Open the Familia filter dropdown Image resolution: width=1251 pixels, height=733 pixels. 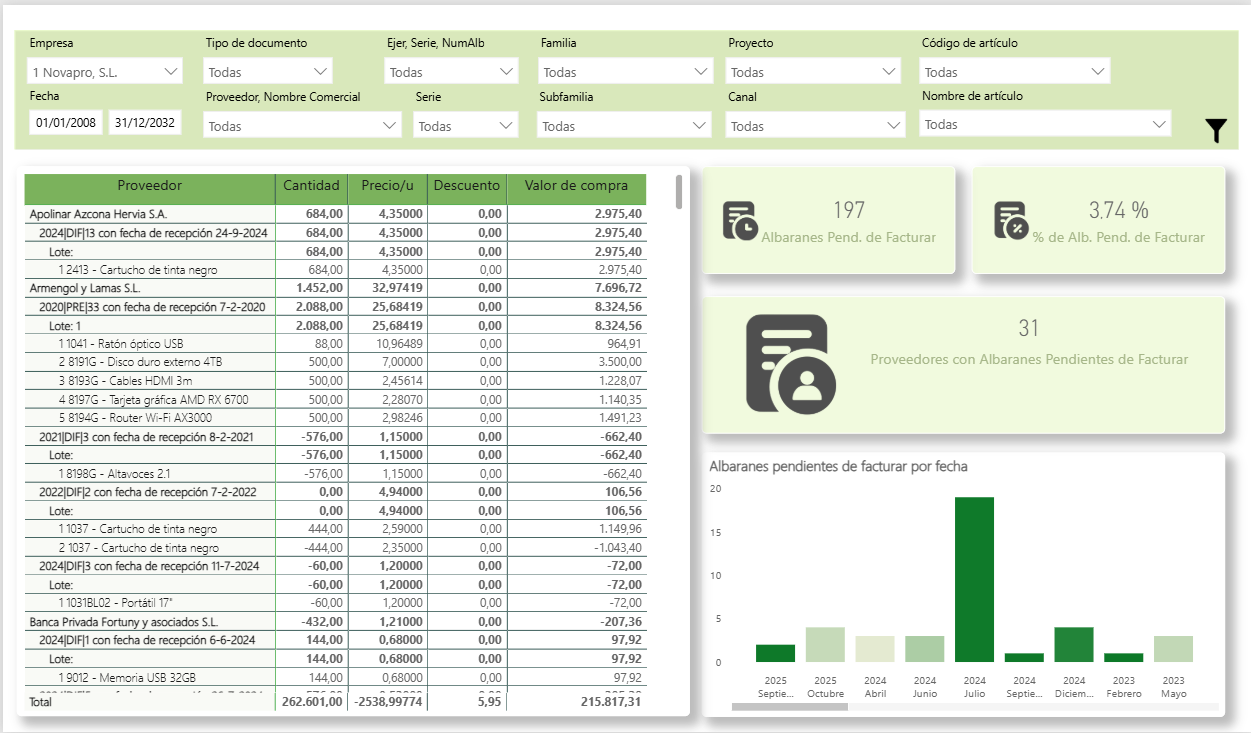point(625,72)
